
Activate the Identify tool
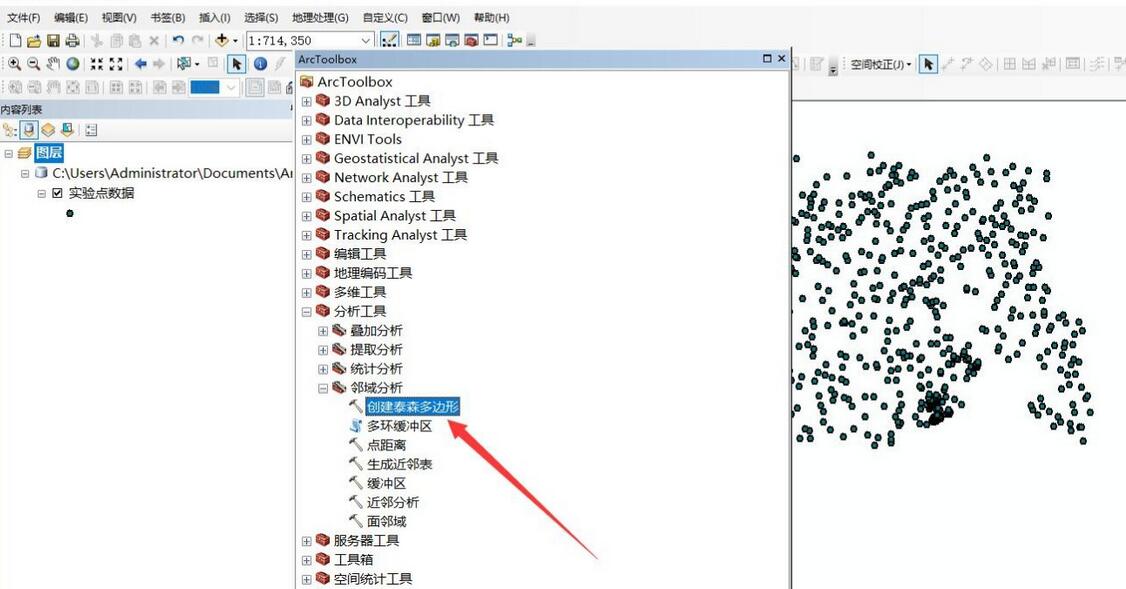pyautogui.click(x=260, y=64)
